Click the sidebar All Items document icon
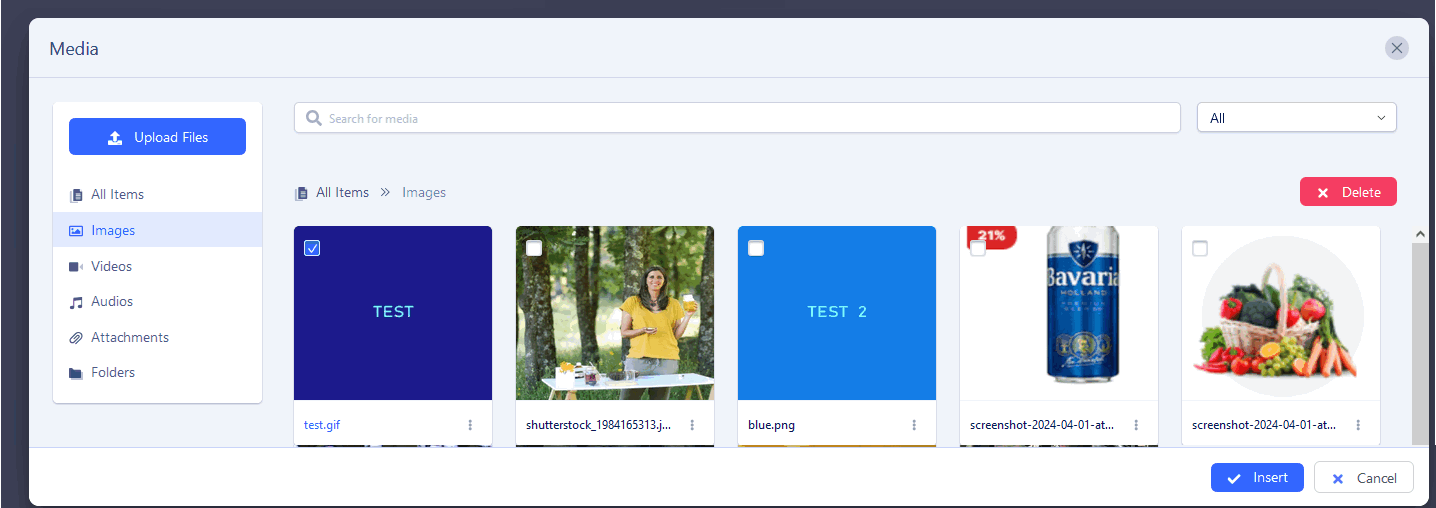This screenshot has width=1436, height=508. 76,195
